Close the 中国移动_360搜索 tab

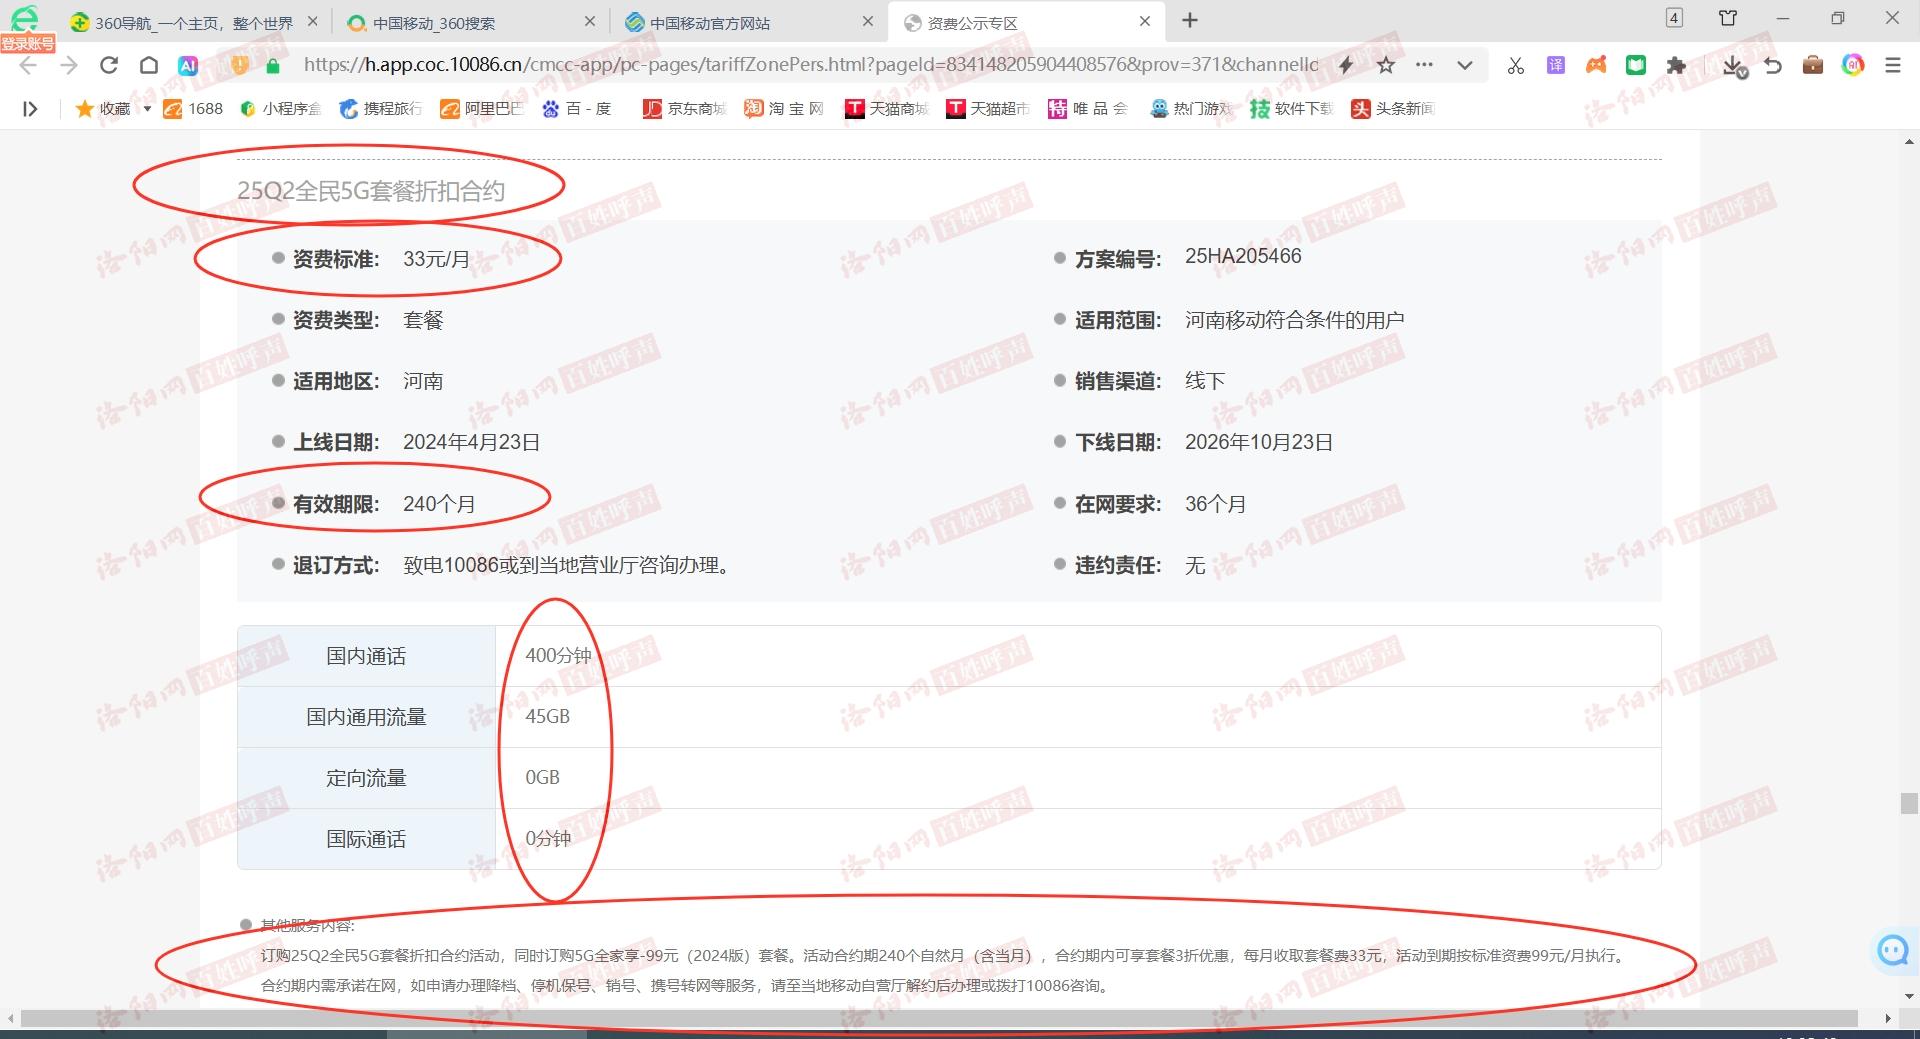pyautogui.click(x=590, y=21)
